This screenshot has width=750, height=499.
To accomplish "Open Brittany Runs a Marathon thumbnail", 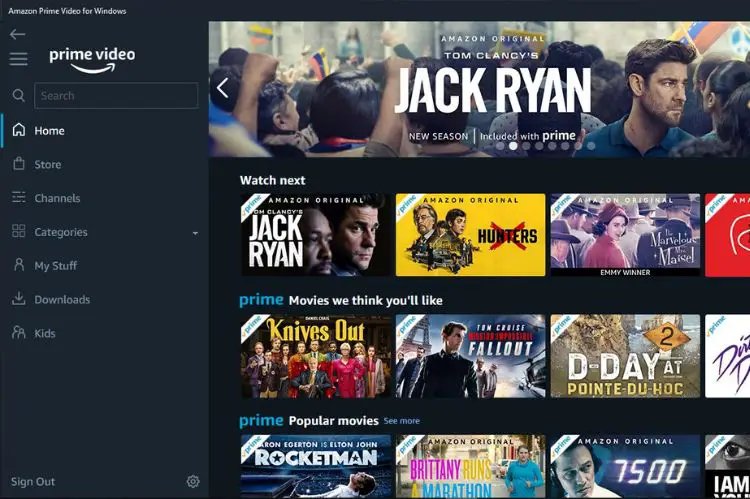I will coord(471,466).
